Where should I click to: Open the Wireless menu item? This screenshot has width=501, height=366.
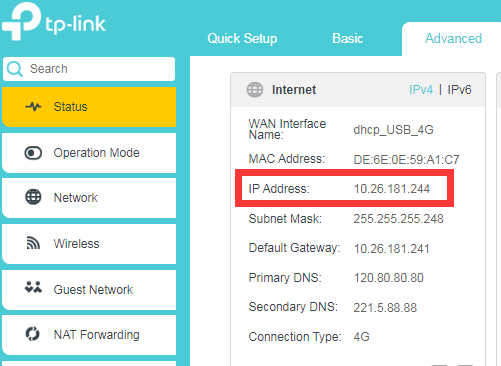(x=89, y=244)
